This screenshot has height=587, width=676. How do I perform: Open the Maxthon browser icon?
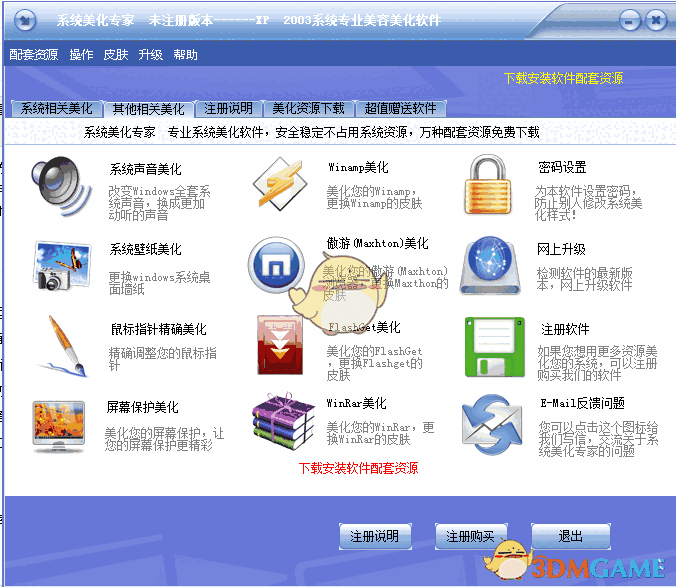(x=276, y=264)
